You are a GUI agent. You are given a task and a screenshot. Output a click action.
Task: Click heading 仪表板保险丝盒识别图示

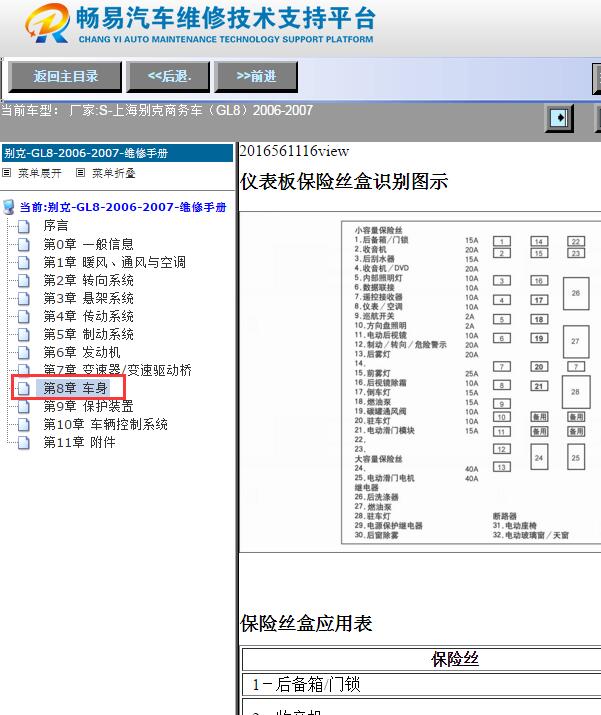click(344, 181)
